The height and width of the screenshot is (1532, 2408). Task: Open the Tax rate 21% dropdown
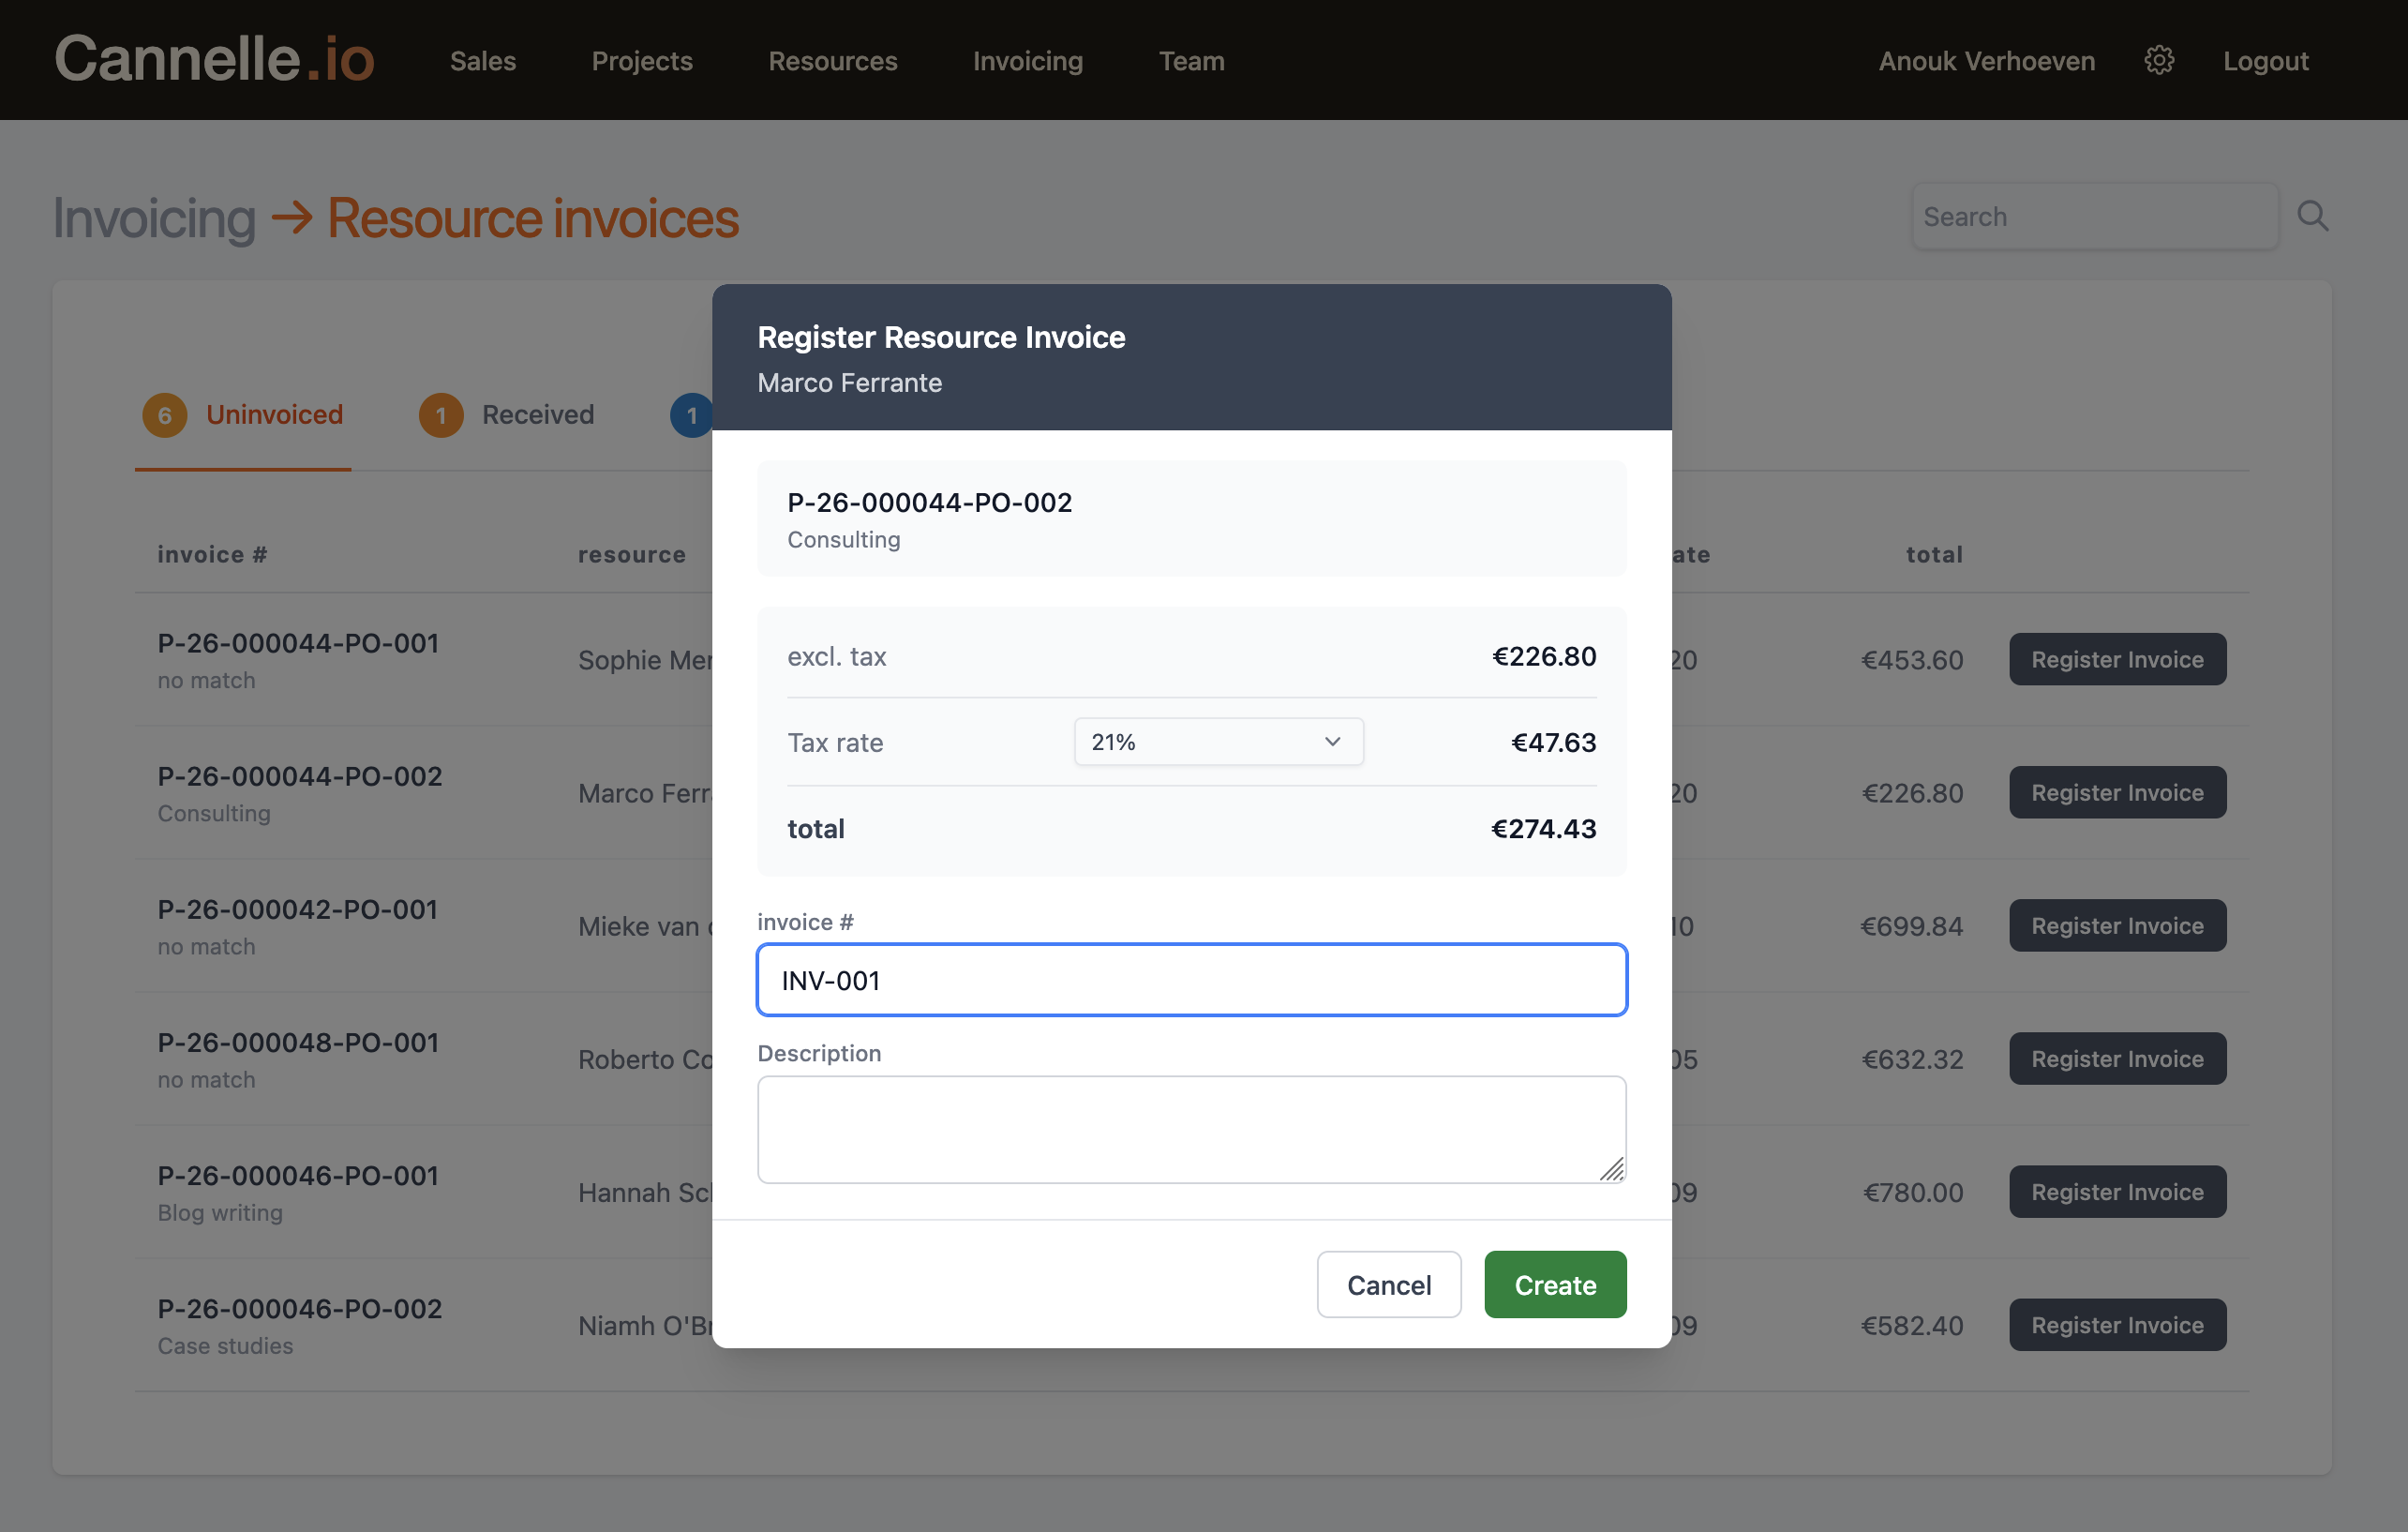(1218, 742)
